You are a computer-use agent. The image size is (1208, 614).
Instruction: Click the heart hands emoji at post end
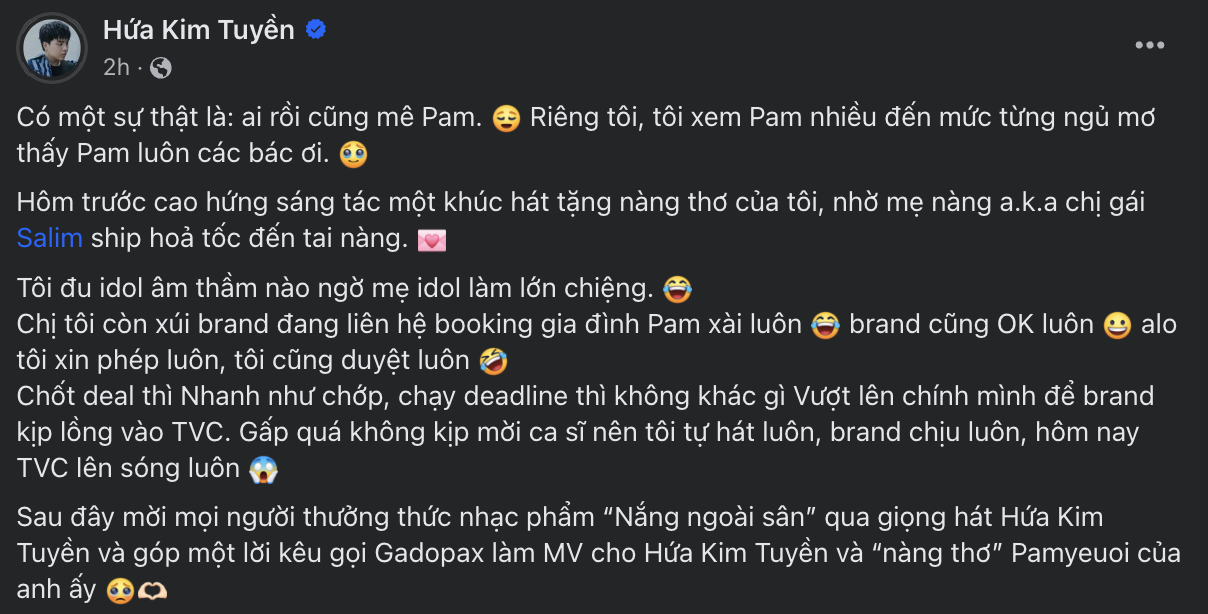click(x=148, y=590)
